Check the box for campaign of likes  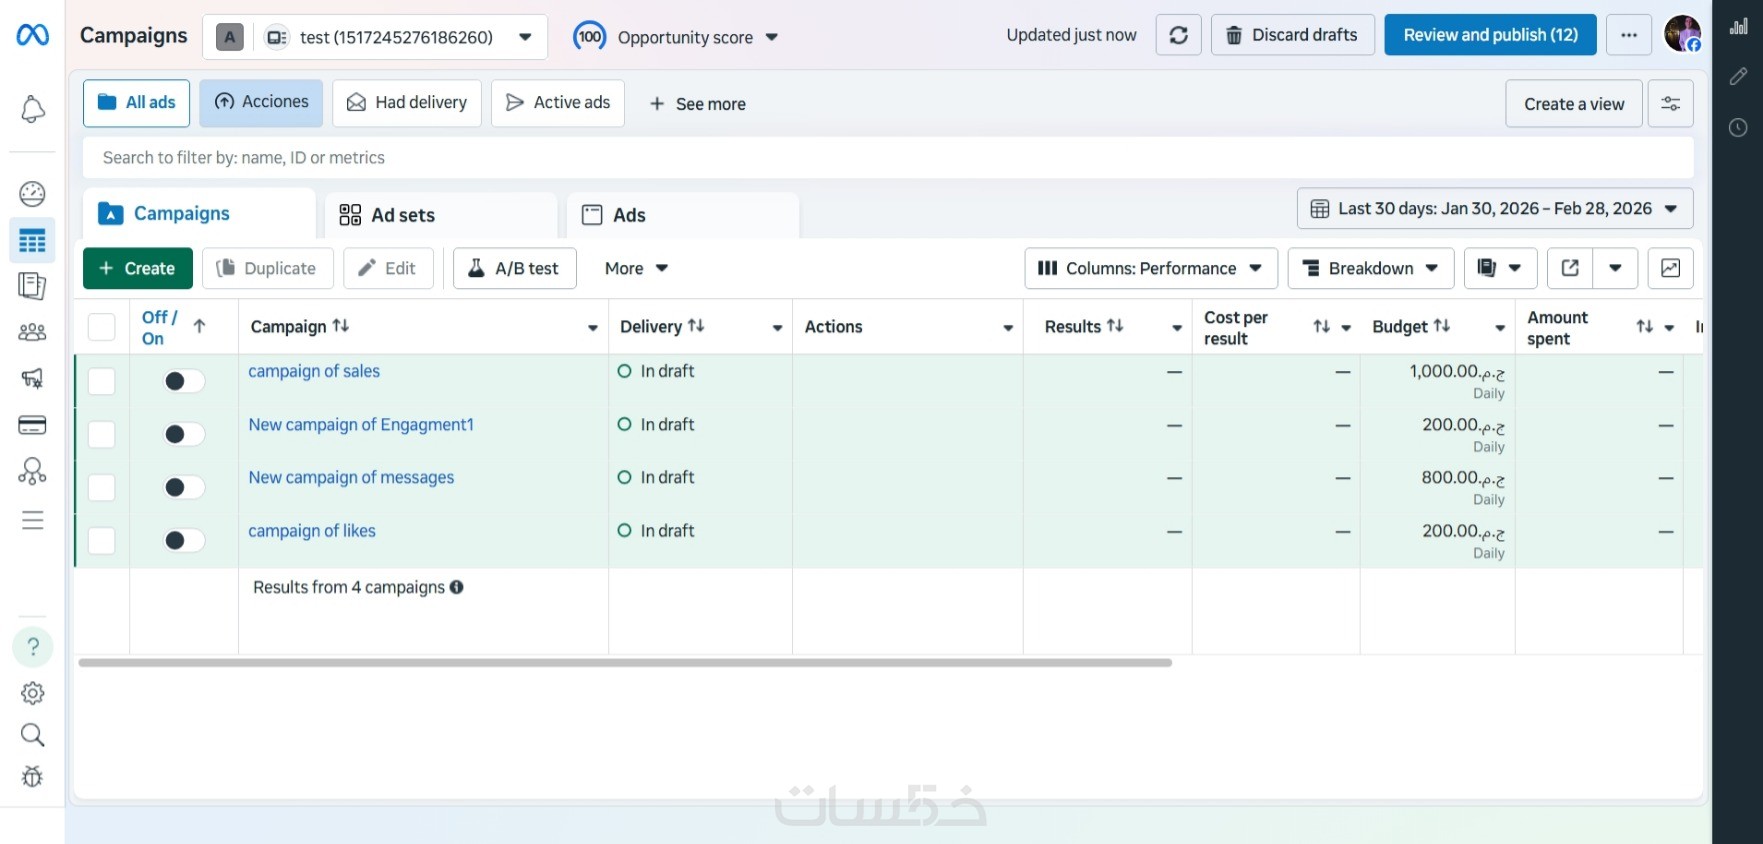102,540
